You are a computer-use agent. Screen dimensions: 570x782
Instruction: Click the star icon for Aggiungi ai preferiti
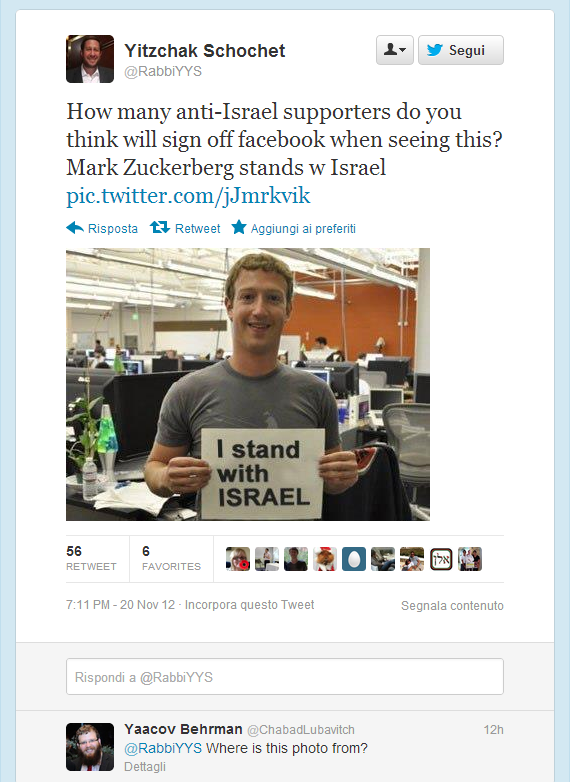[239, 227]
